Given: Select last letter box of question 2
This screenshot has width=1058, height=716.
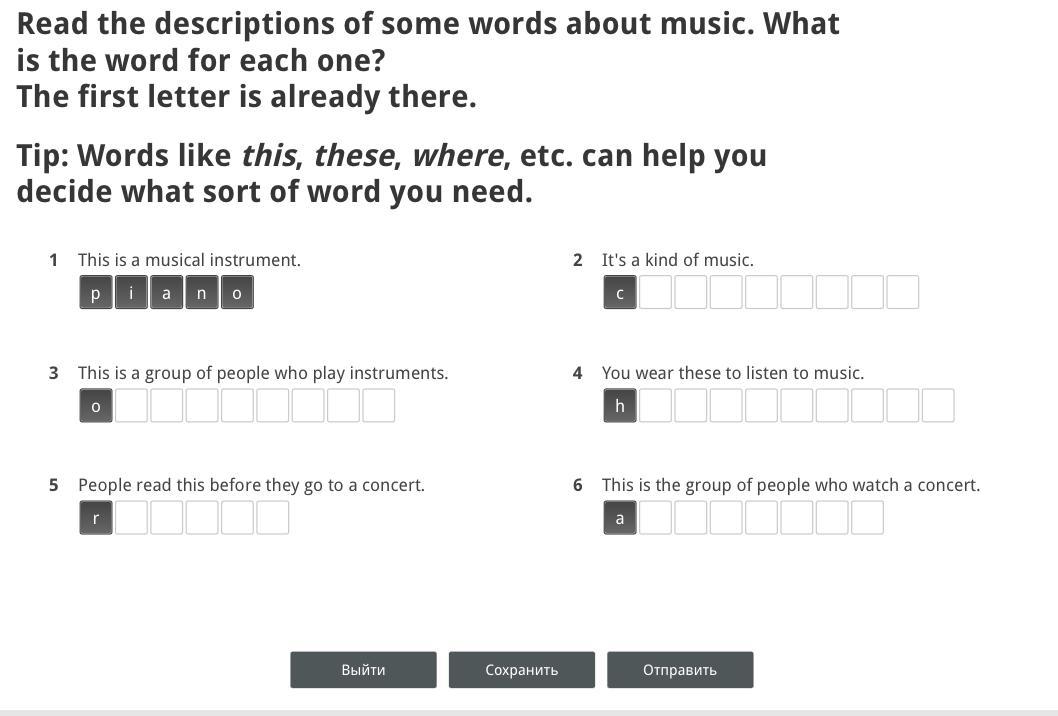Looking at the screenshot, I should tap(902, 293).
